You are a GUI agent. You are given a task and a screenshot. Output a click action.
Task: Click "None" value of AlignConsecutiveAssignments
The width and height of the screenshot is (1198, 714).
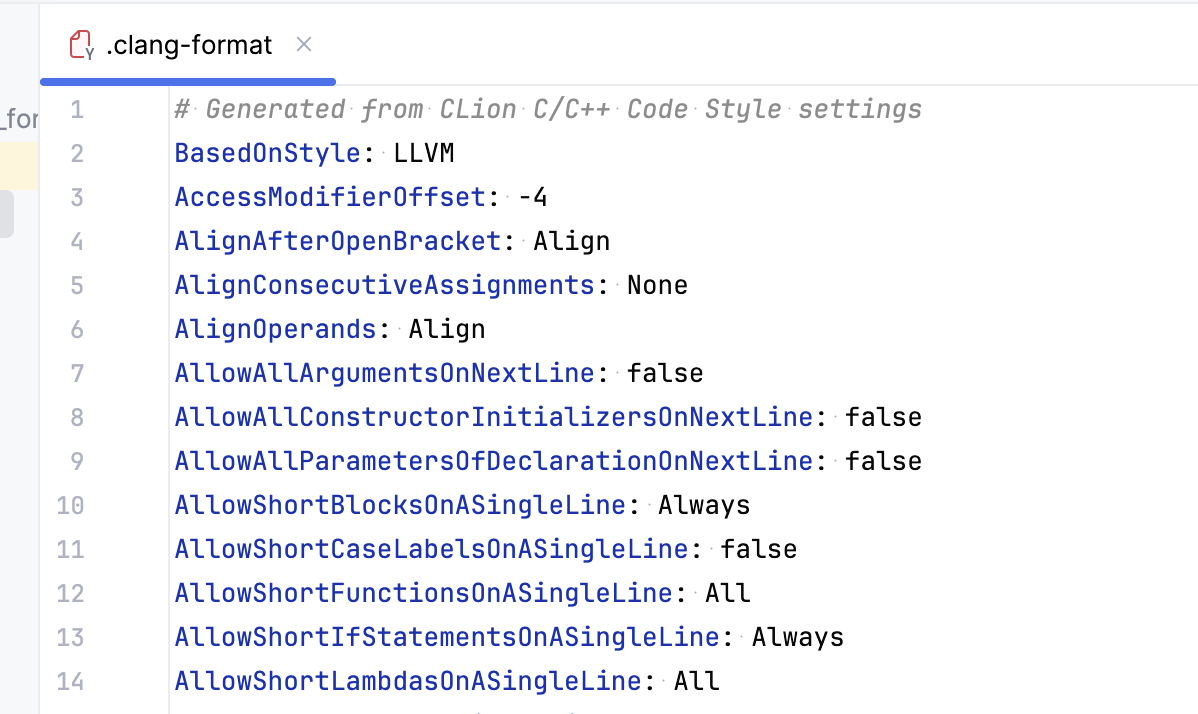(657, 285)
